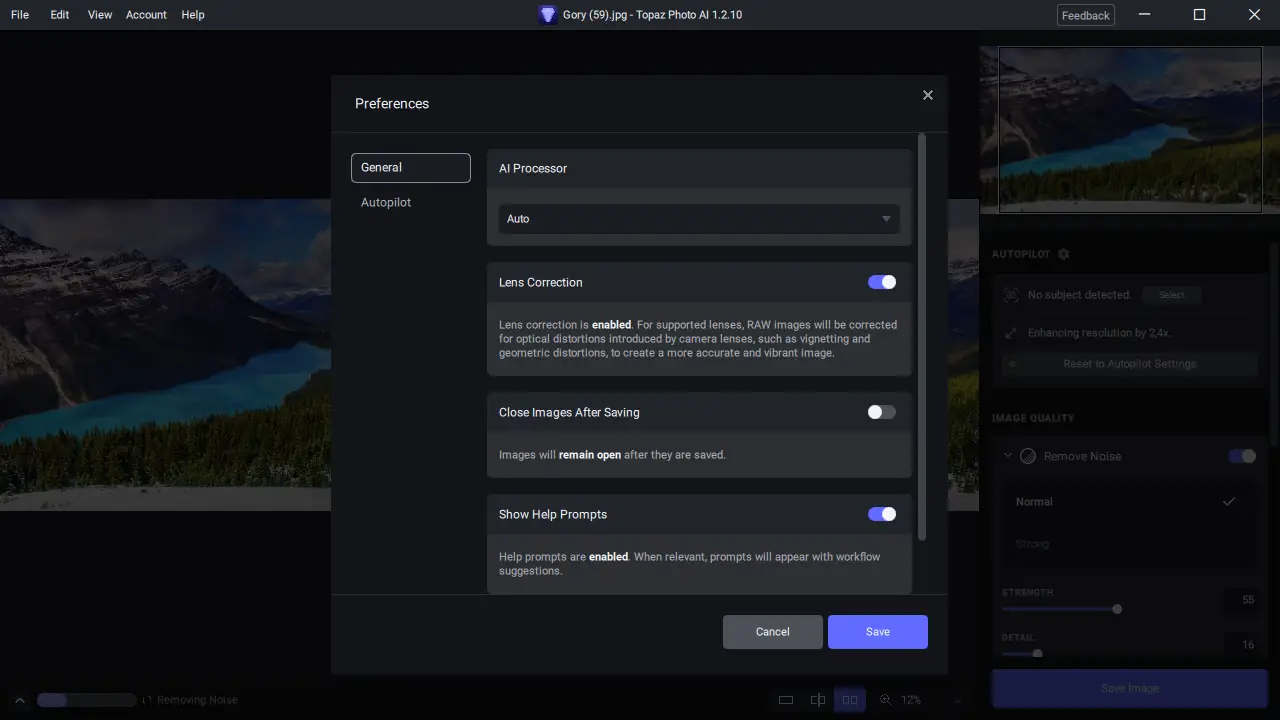1280x720 pixels.
Task: Click the Save Image button
Action: point(1130,688)
